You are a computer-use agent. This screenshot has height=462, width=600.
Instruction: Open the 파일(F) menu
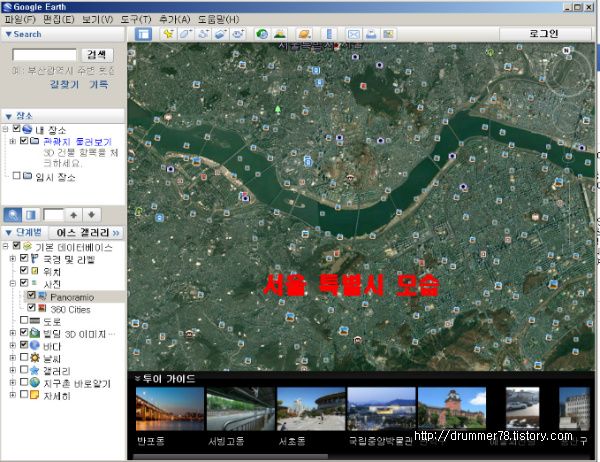point(20,19)
